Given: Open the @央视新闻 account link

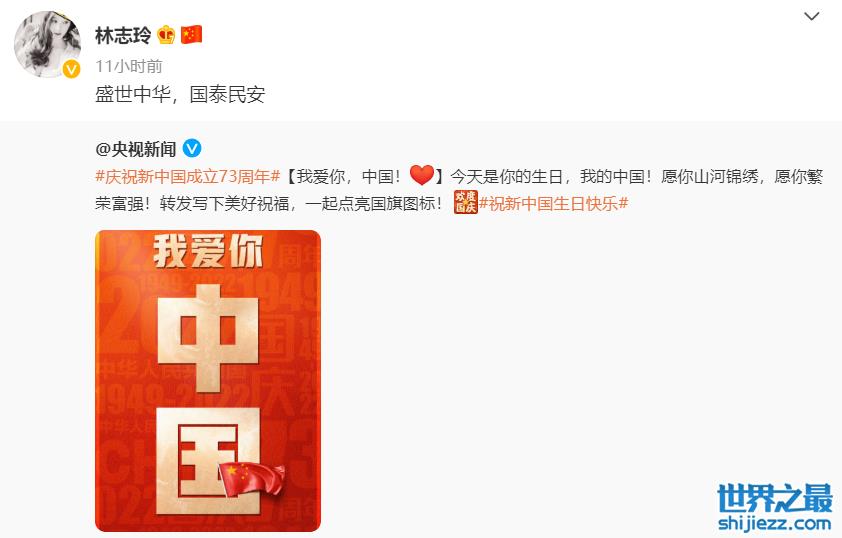Looking at the screenshot, I should pyautogui.click(x=136, y=149).
